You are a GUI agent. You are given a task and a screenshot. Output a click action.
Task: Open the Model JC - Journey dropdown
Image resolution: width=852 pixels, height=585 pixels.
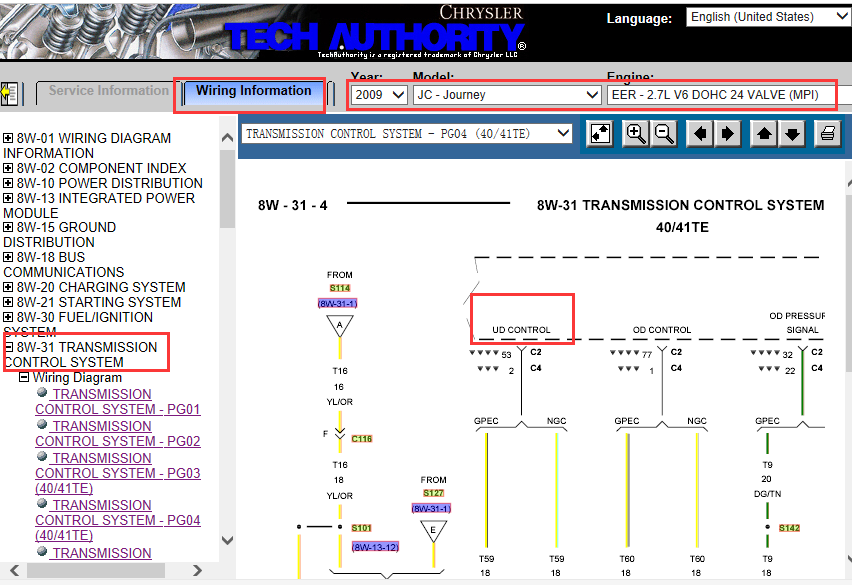pos(507,95)
